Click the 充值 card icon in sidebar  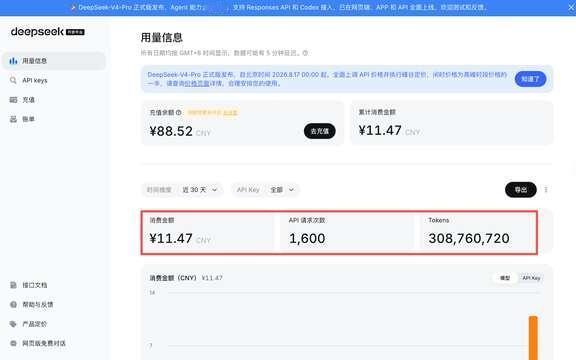13,100
